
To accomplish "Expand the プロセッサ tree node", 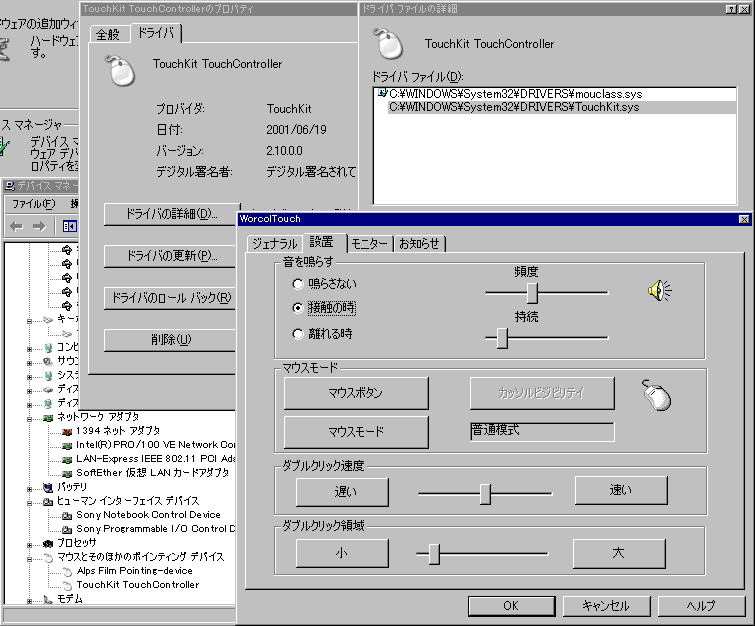I will (x=29, y=544).
